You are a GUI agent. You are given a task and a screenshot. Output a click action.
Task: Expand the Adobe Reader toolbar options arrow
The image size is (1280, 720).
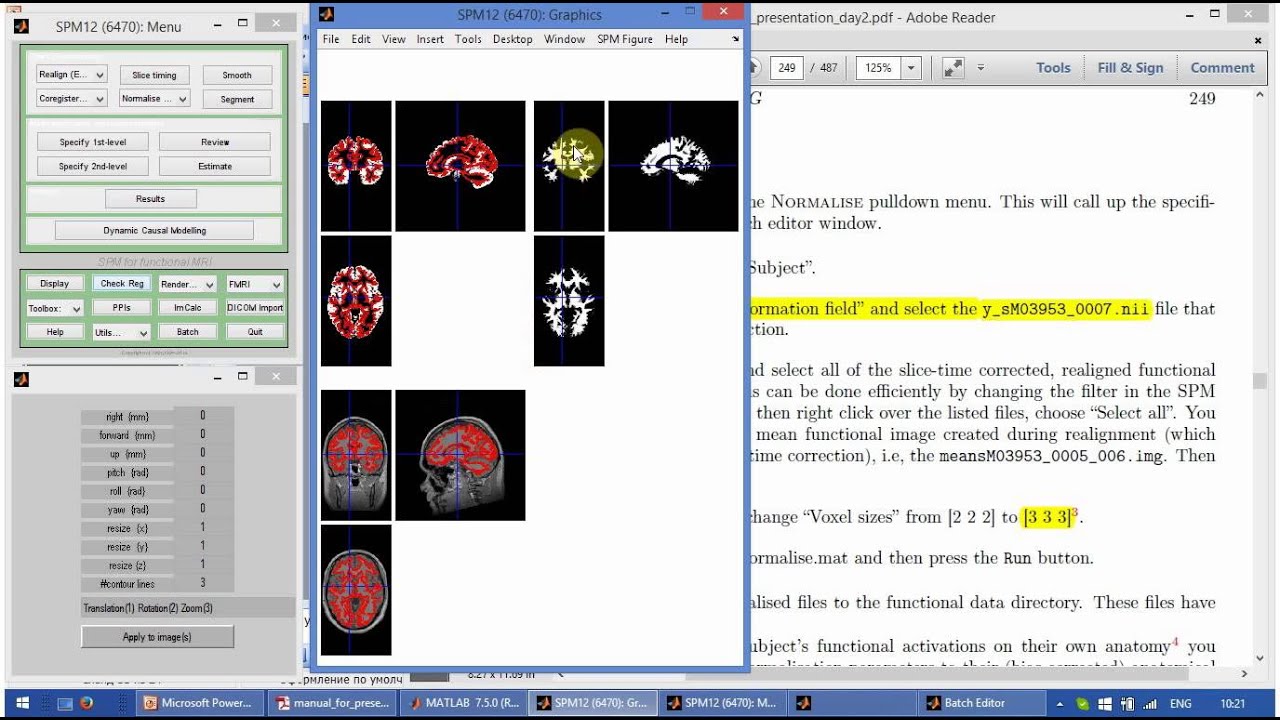pyautogui.click(x=980, y=68)
